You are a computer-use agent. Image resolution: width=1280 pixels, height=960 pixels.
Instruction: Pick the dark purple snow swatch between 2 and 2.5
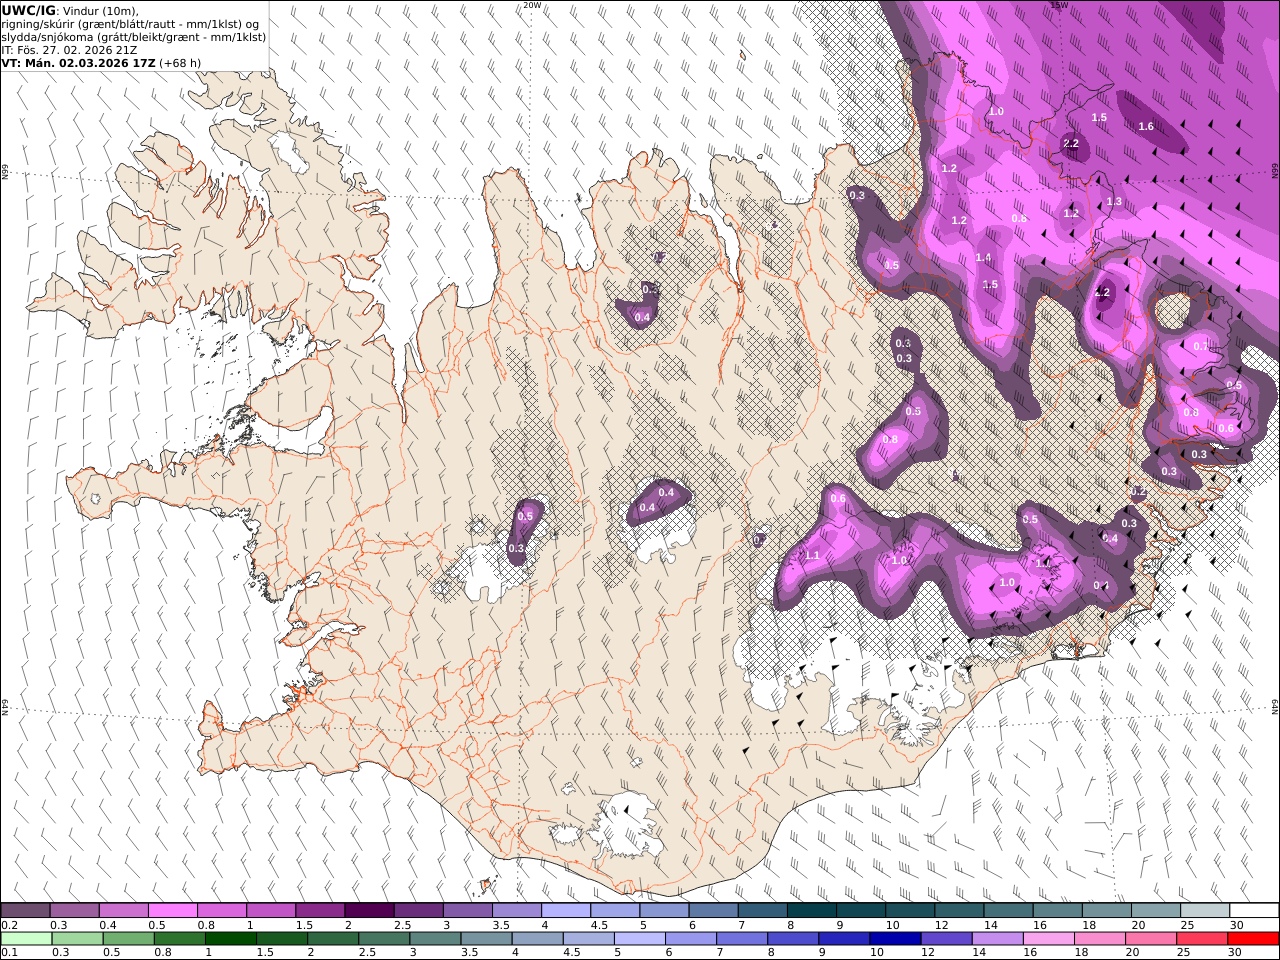click(x=369, y=910)
